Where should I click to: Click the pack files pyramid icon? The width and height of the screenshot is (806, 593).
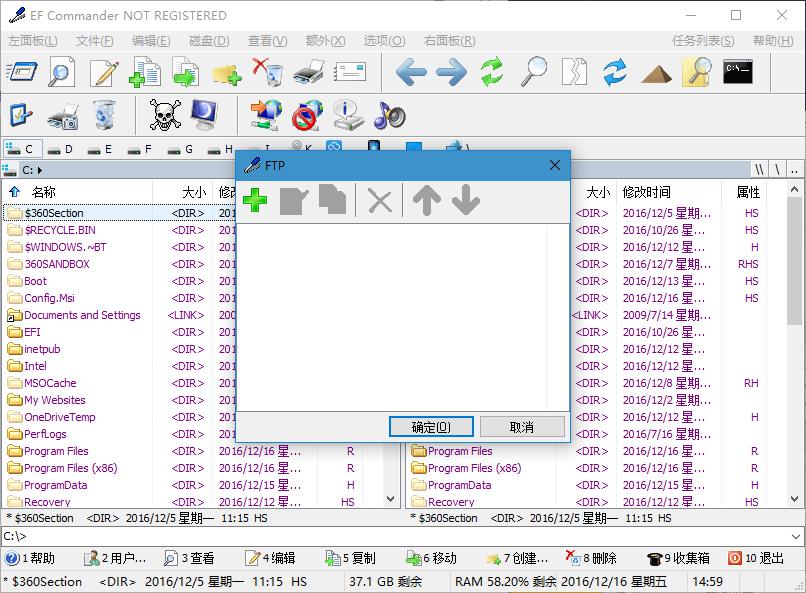point(655,72)
